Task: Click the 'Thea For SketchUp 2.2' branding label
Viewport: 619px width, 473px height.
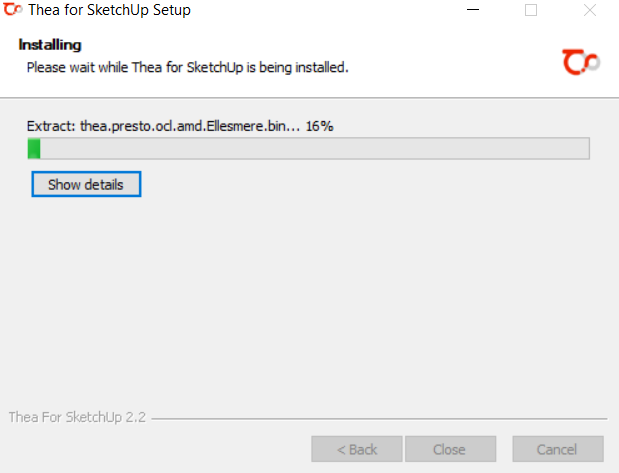Action: [77, 417]
